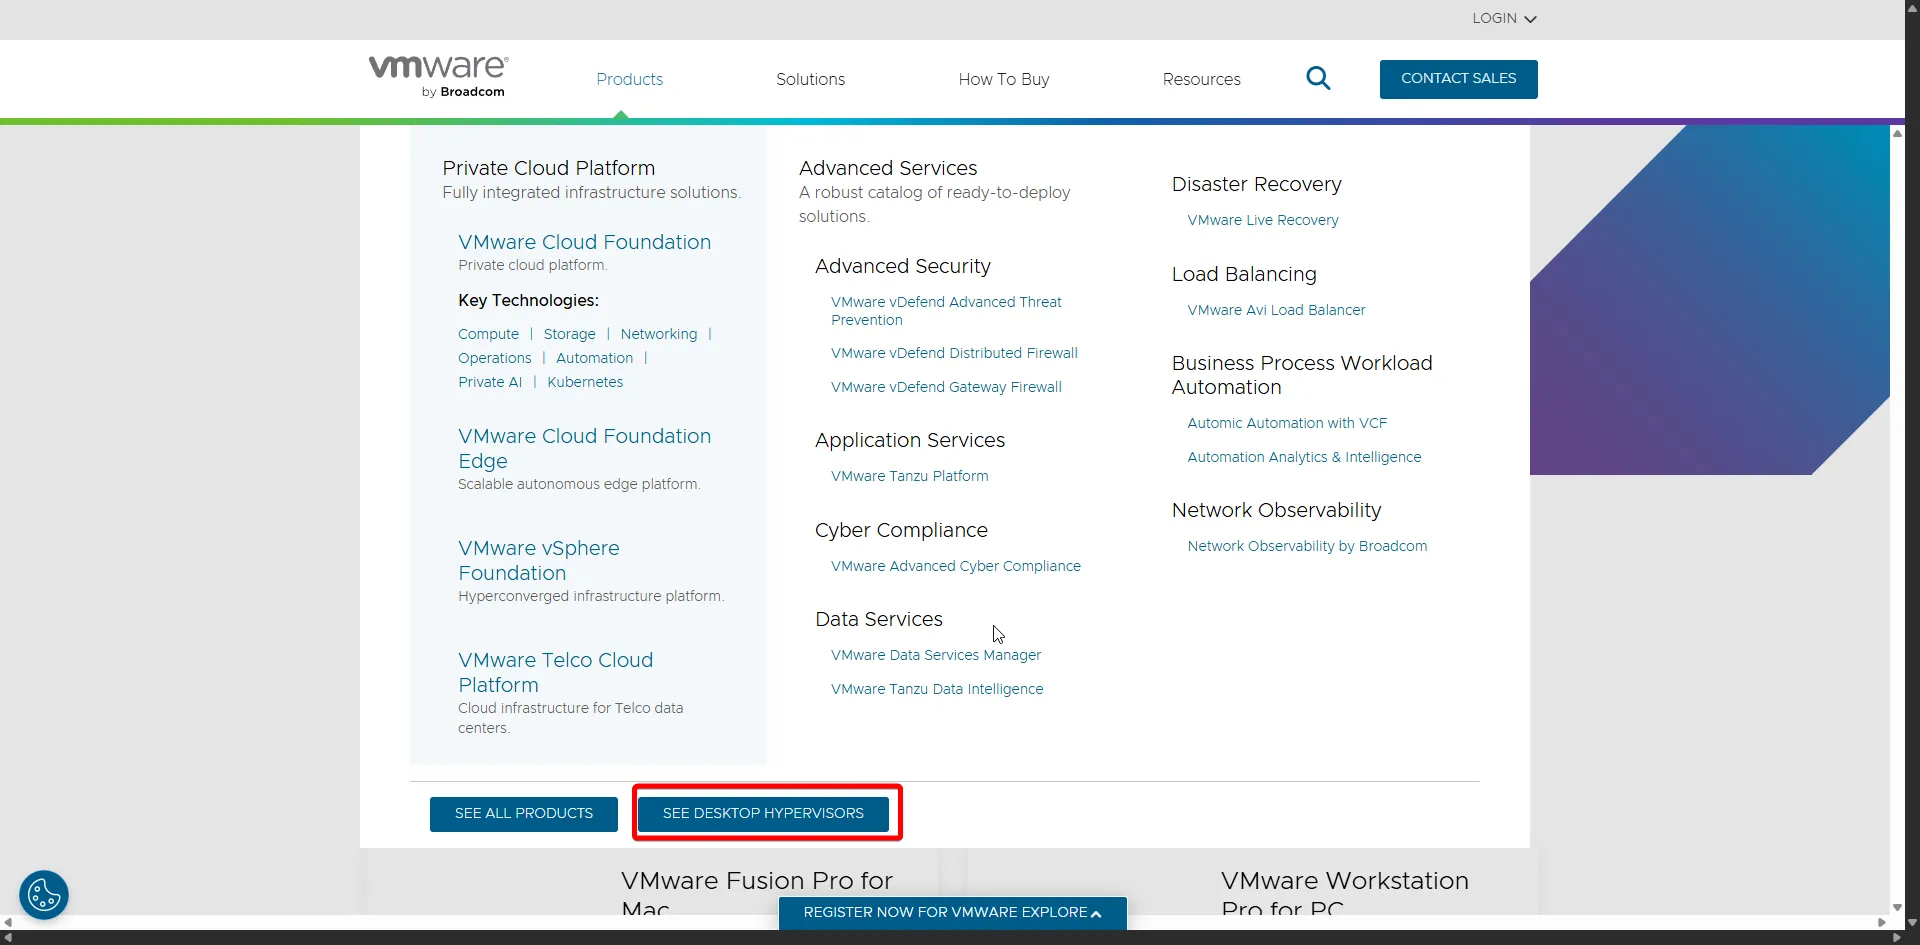Screen dimensions: 1920x945
Task: Open the search magnifier icon
Action: pyautogui.click(x=1318, y=78)
